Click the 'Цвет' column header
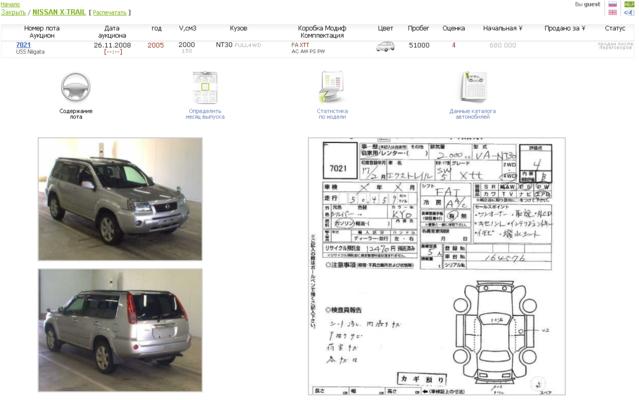639x400 pixels. pyautogui.click(x=385, y=28)
